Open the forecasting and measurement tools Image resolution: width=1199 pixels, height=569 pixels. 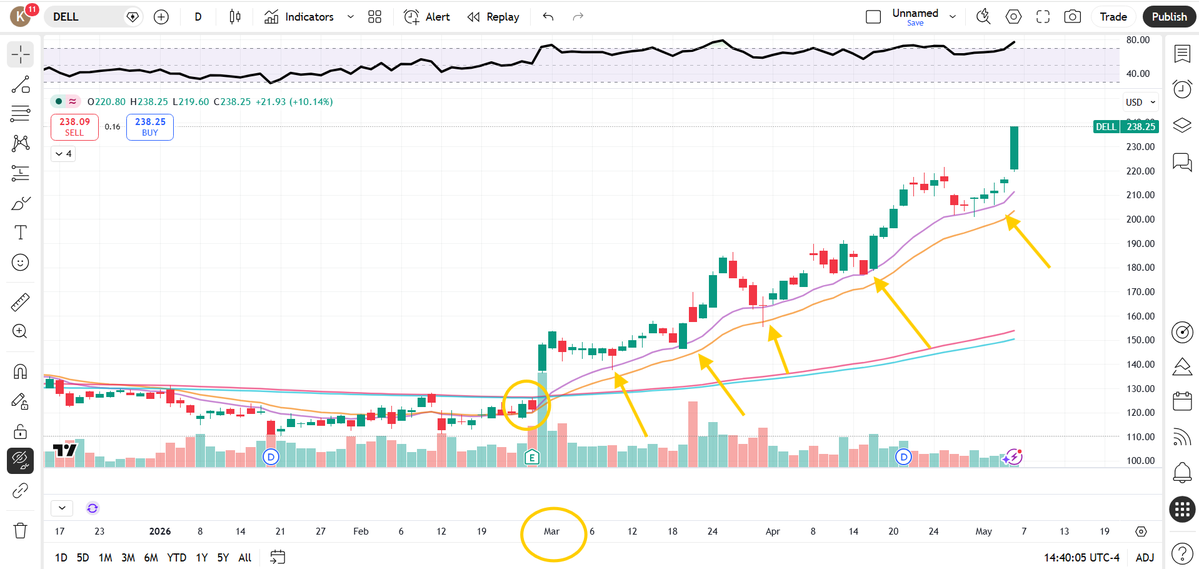click(21, 173)
